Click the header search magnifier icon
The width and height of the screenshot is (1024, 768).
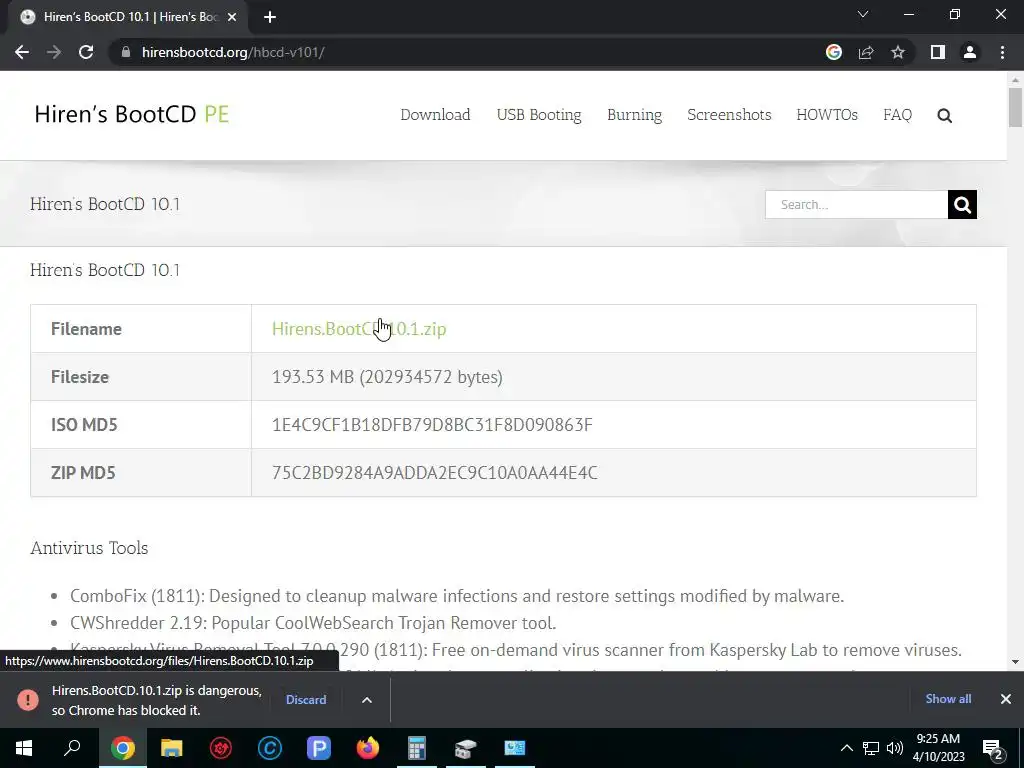(x=944, y=116)
